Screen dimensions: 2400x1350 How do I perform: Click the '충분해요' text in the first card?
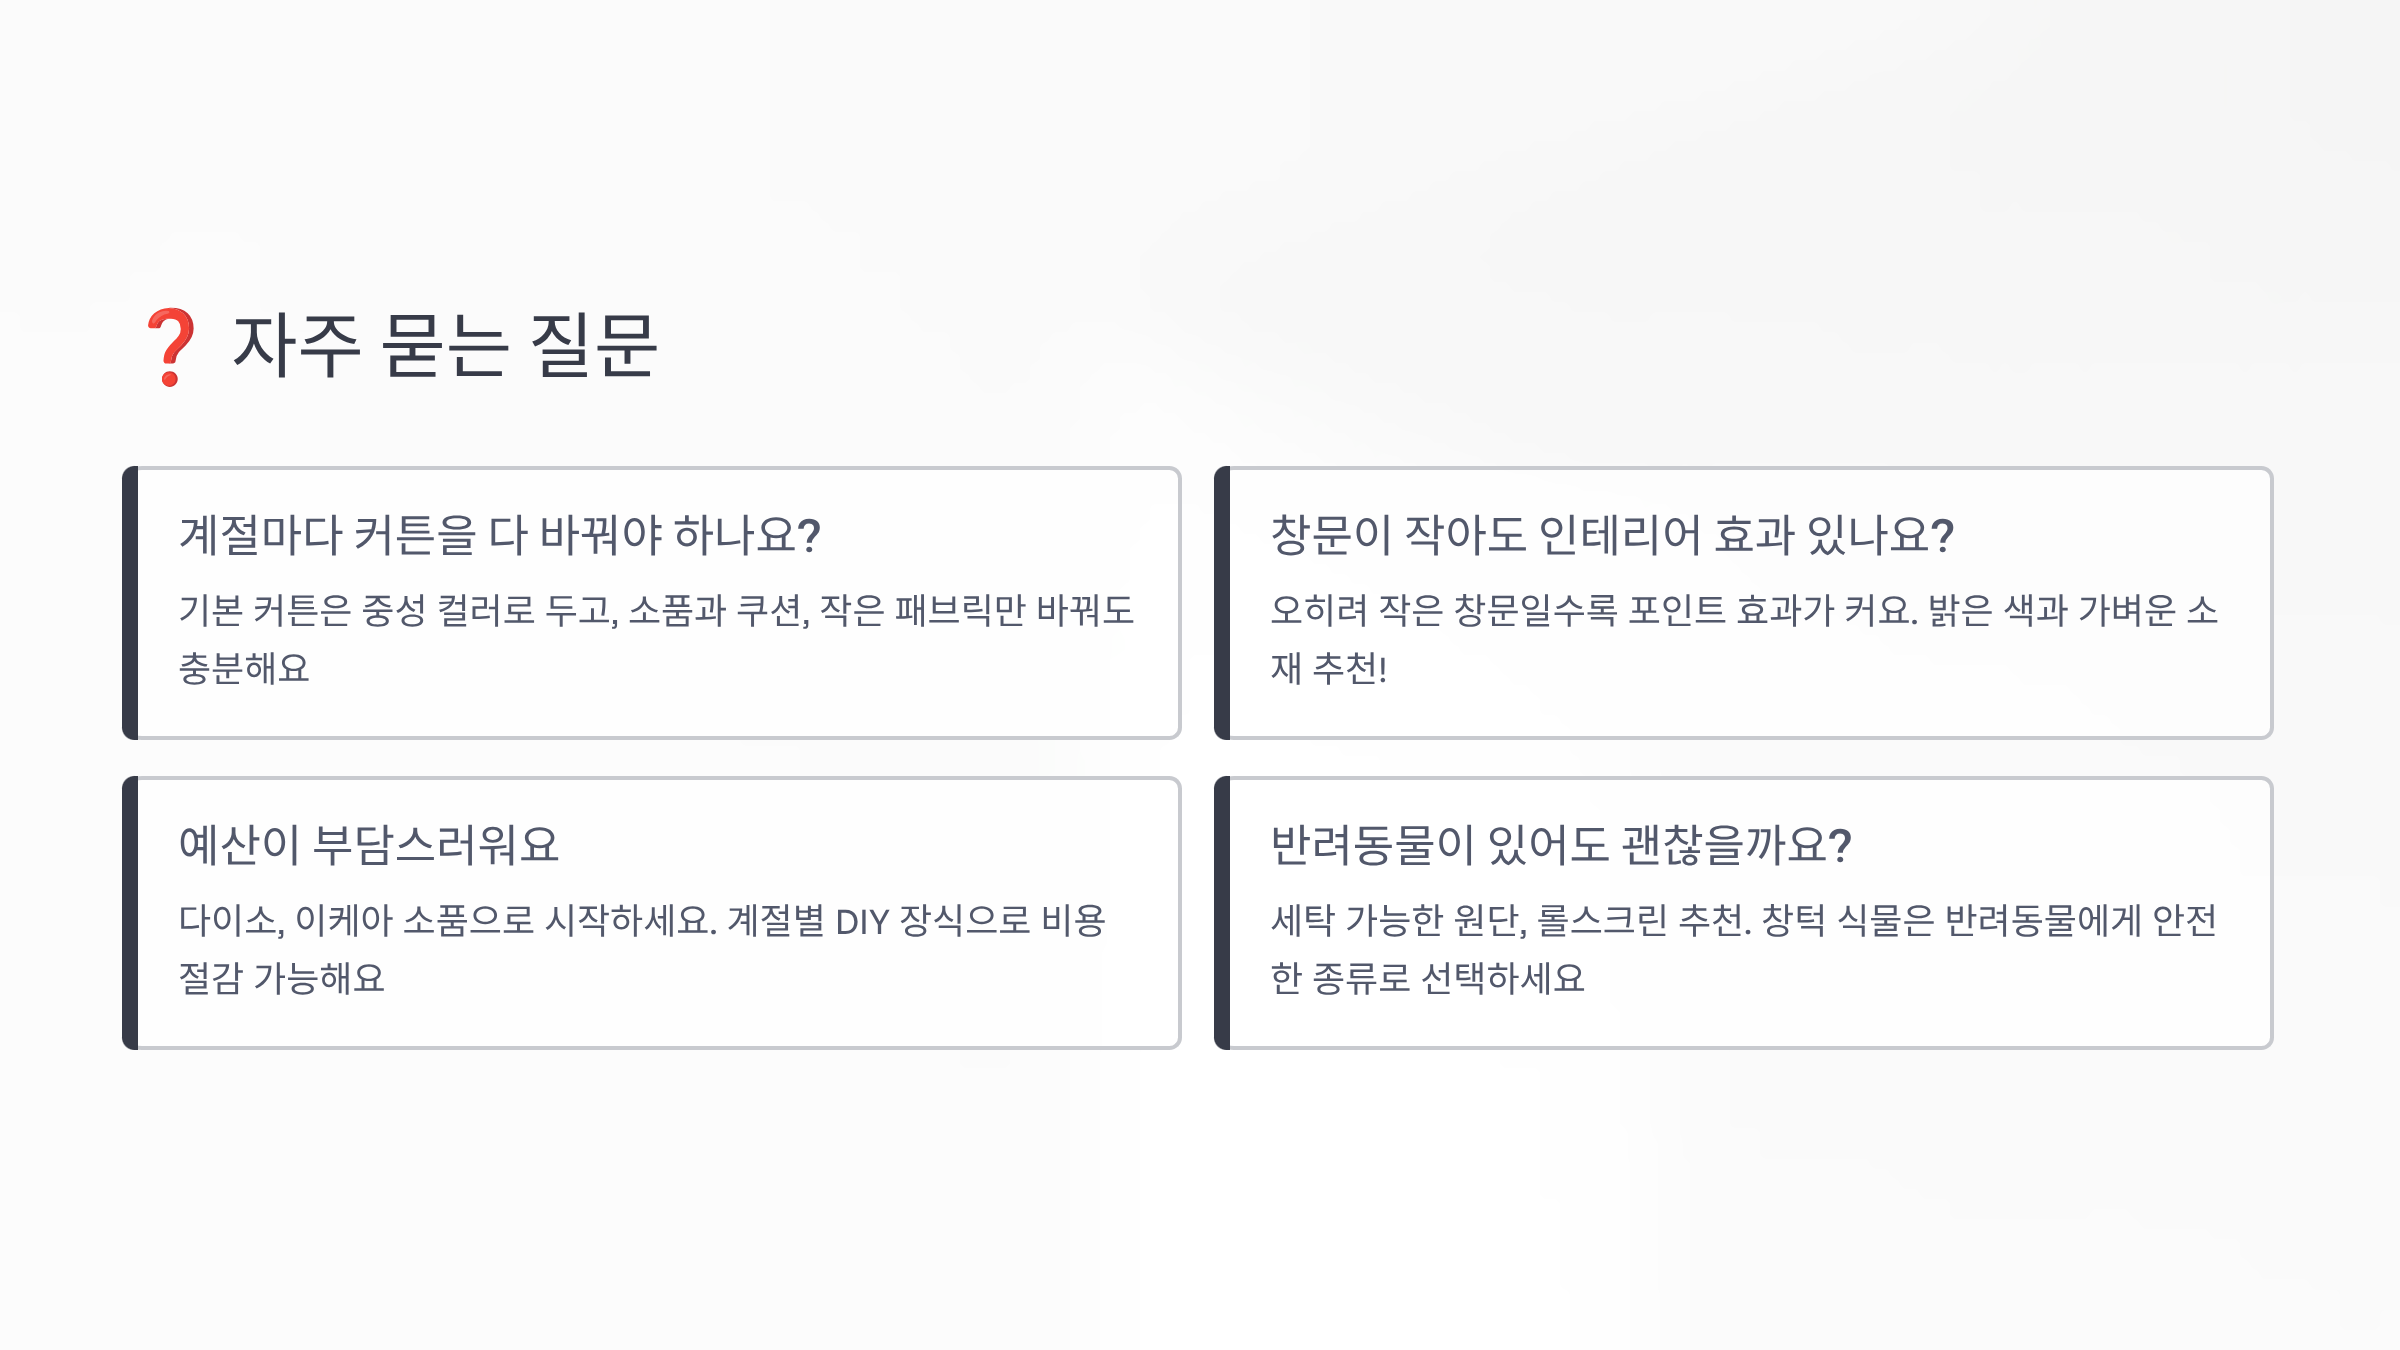245,668
